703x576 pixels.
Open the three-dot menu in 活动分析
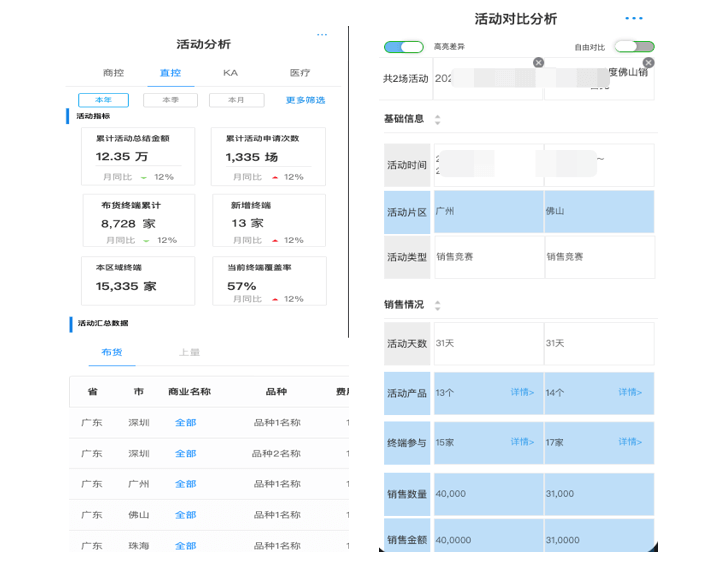[322, 35]
